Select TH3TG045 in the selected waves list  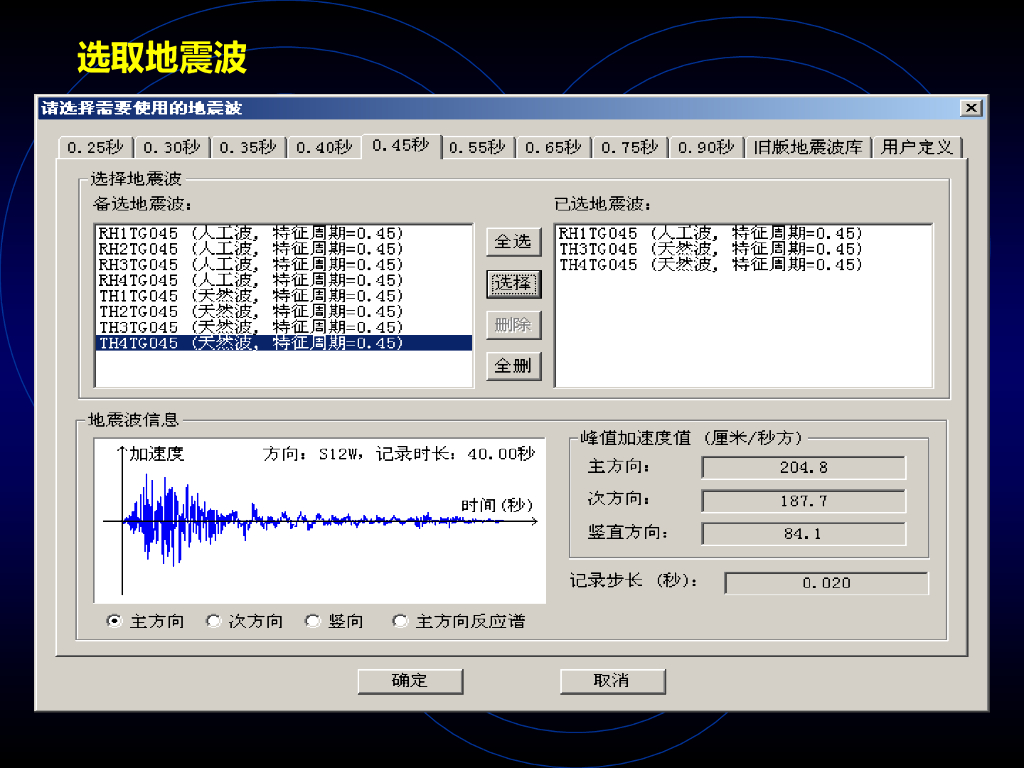point(710,249)
